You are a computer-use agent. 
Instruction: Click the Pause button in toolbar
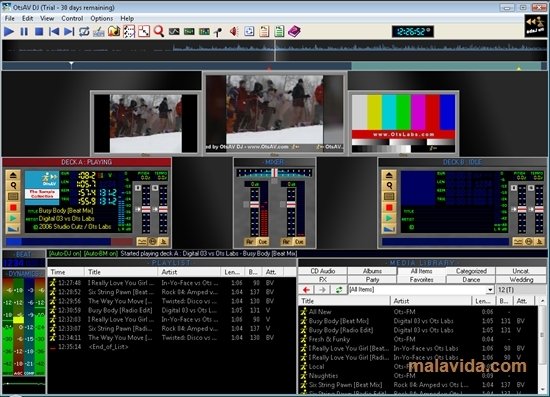24,32
